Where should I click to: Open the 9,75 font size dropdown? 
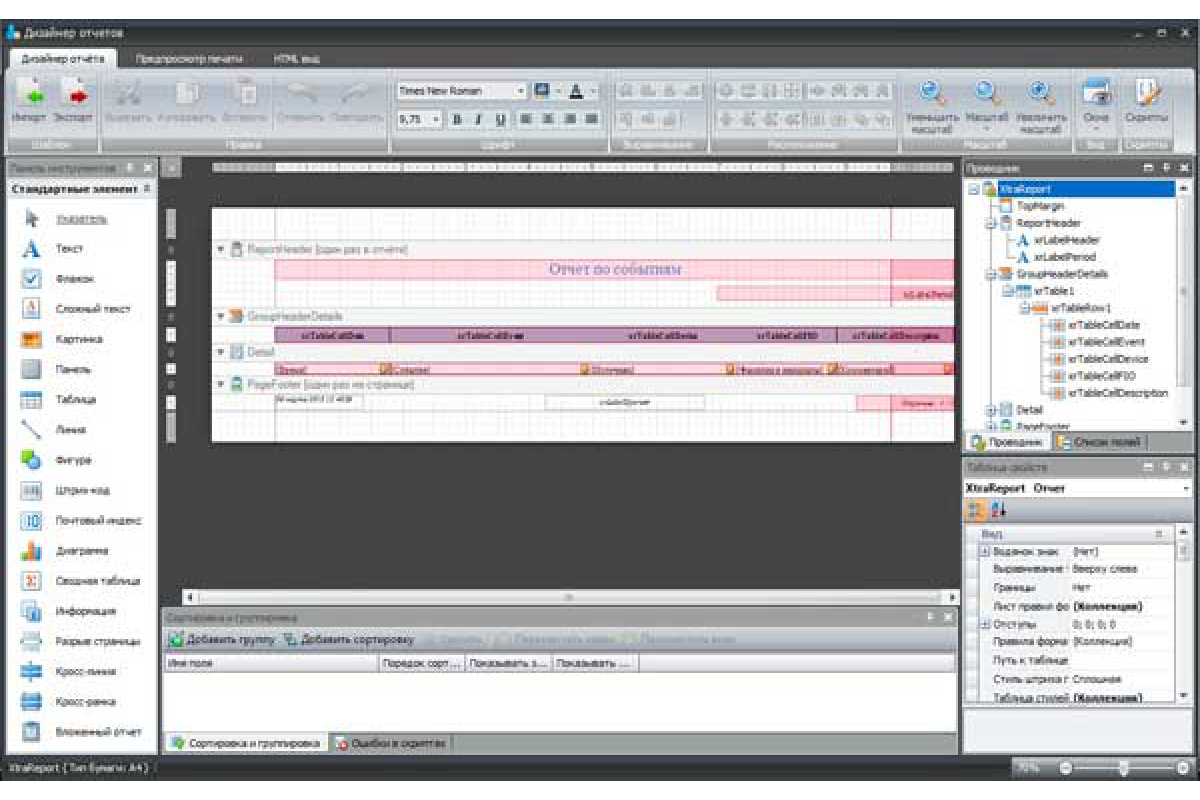click(x=437, y=119)
